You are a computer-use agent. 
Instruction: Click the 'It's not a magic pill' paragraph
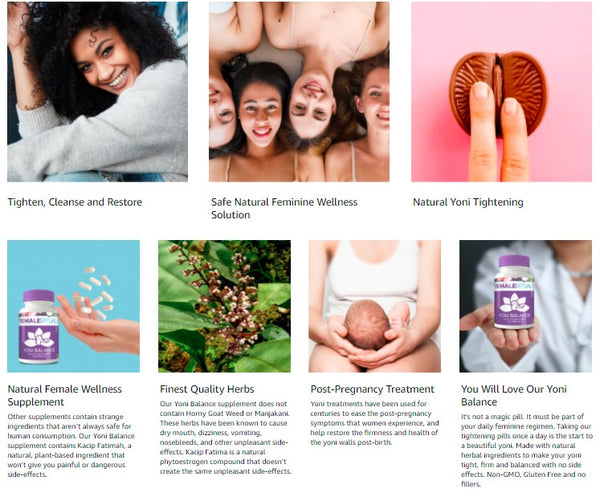[x=527, y=450]
